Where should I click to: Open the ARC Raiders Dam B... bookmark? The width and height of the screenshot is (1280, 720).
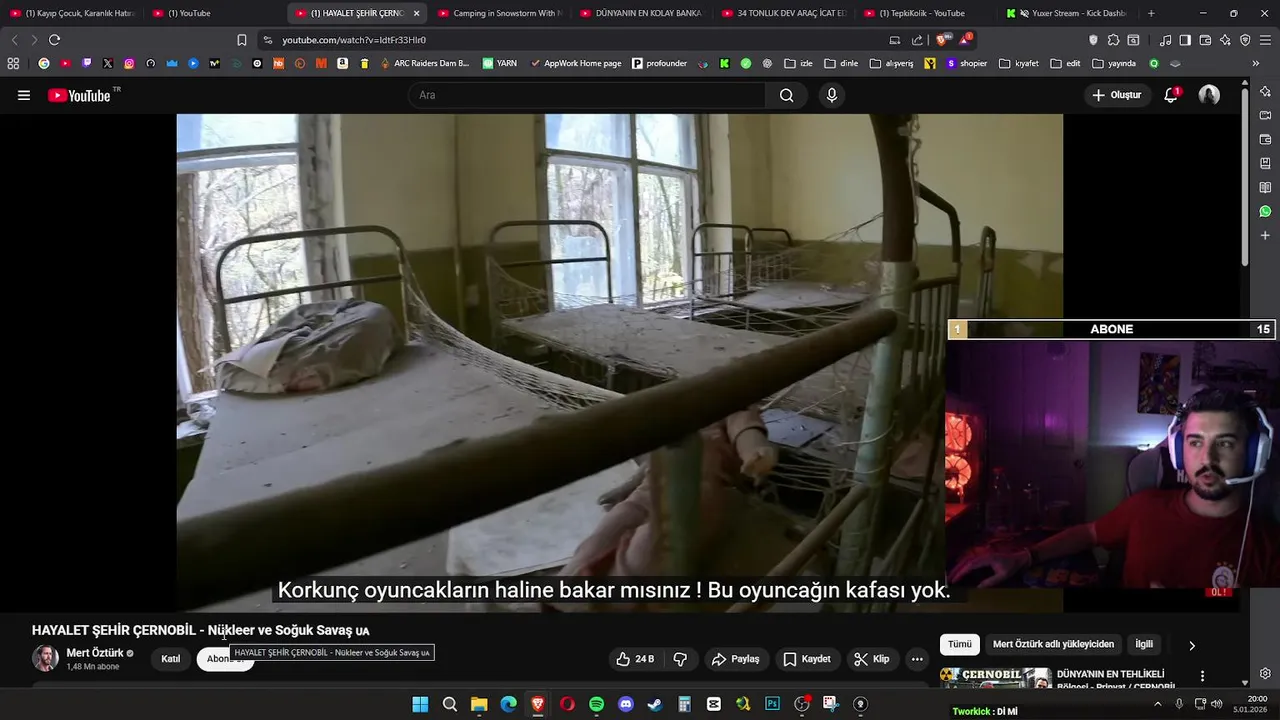[x=424, y=63]
